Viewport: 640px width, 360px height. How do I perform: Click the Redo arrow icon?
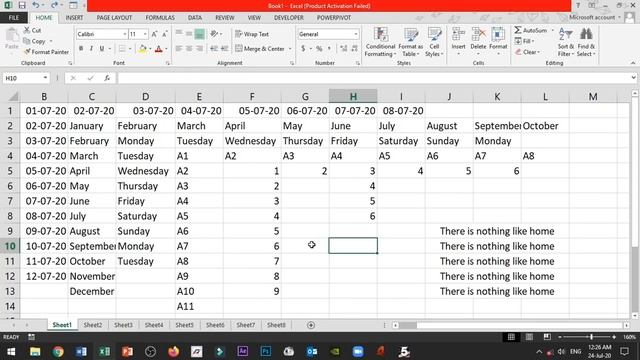pos(54,5)
